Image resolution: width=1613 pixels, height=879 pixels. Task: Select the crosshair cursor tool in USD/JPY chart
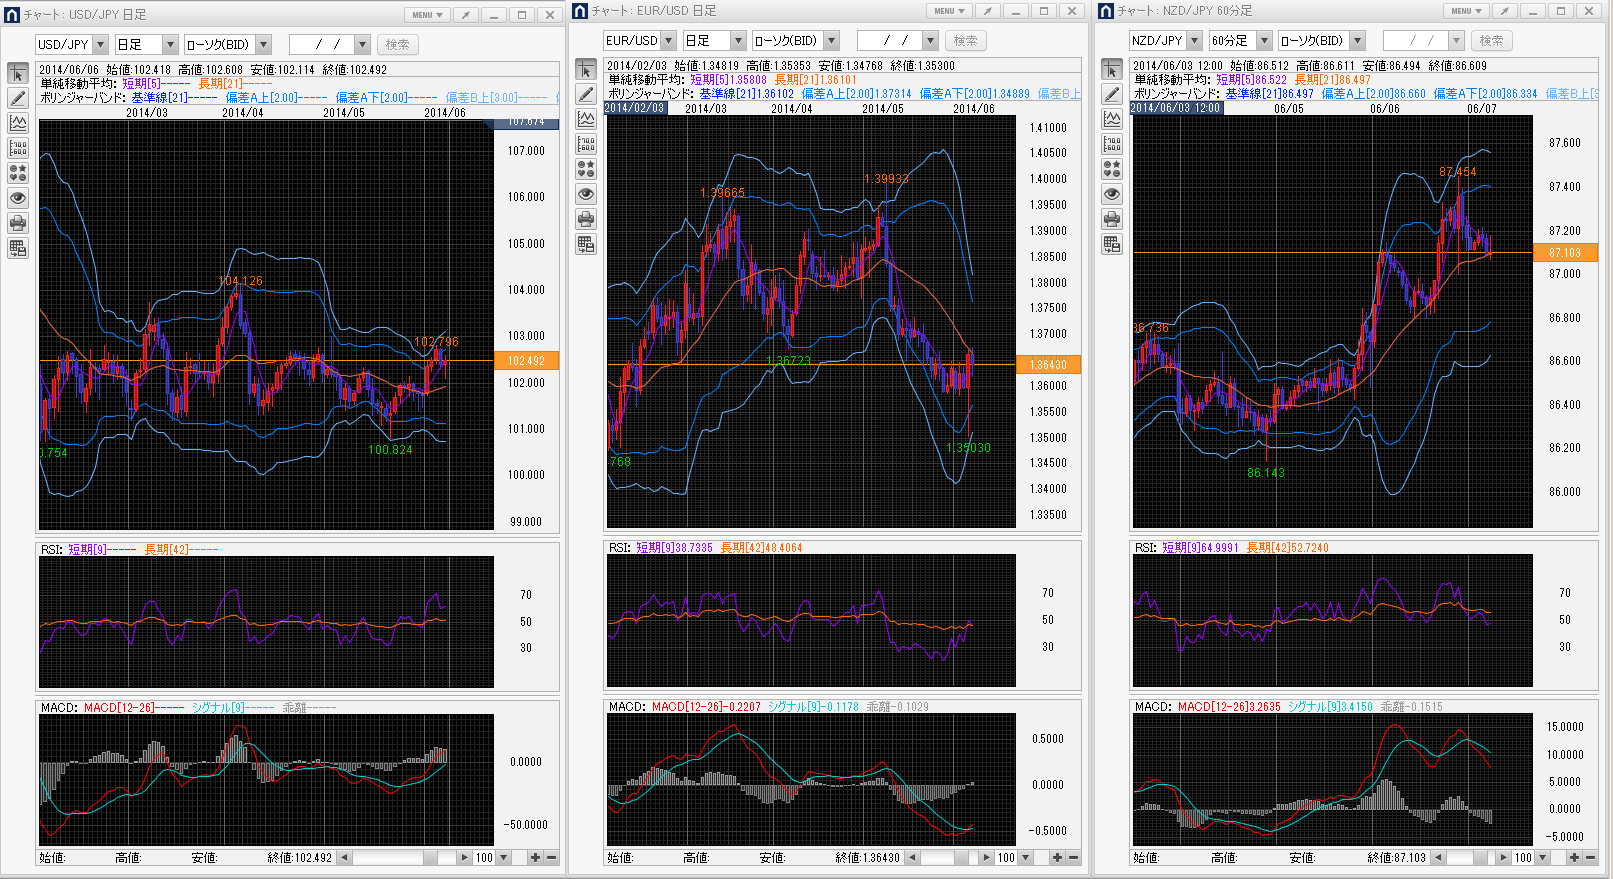(x=18, y=73)
